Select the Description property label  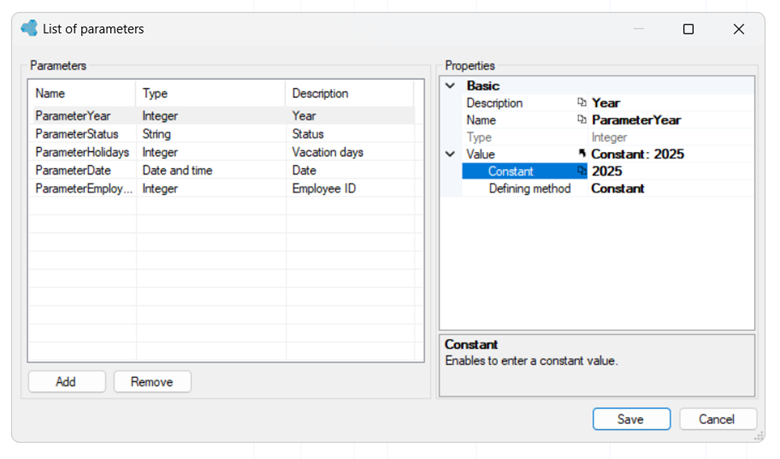coord(494,103)
